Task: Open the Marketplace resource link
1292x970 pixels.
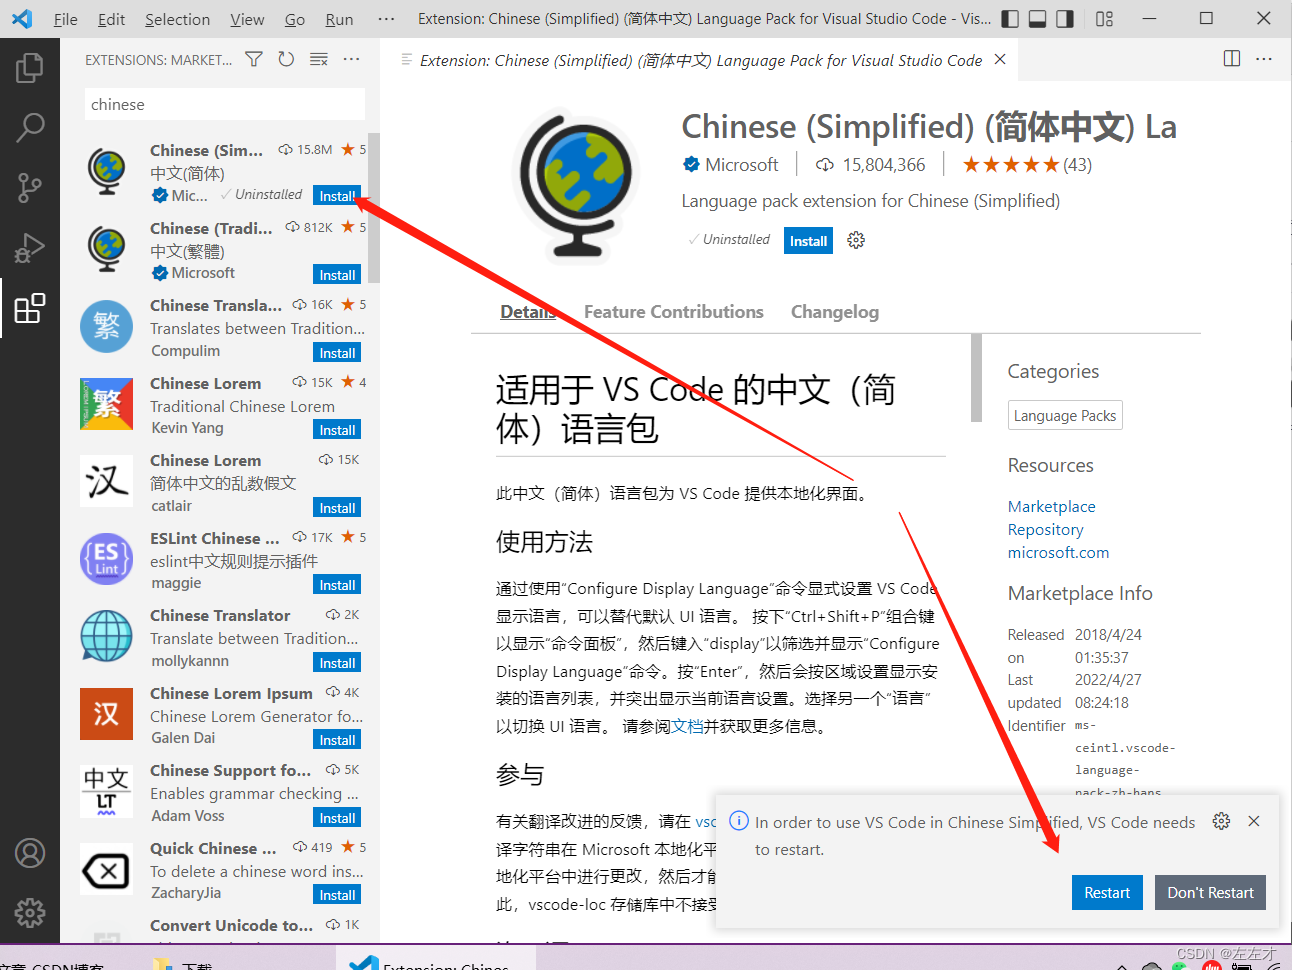Action: click(1051, 507)
